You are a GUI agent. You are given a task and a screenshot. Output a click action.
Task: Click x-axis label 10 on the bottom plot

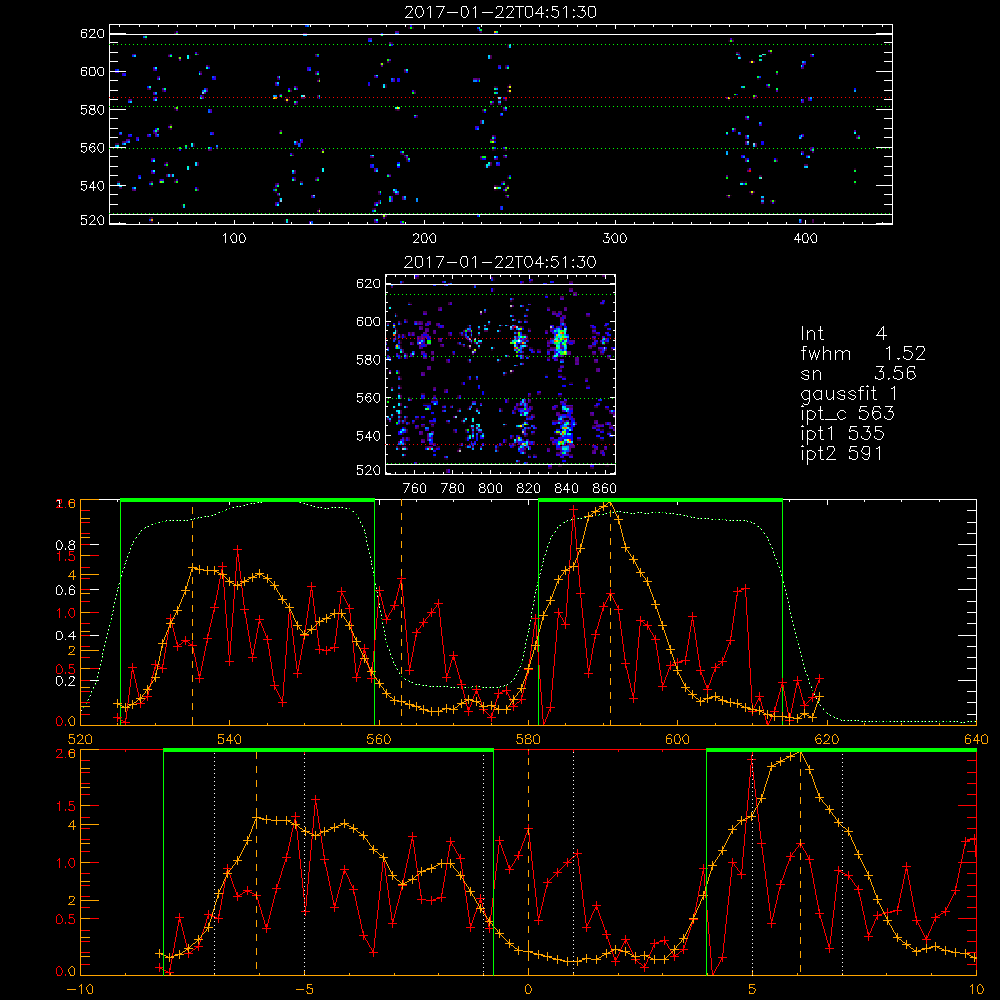click(x=976, y=989)
